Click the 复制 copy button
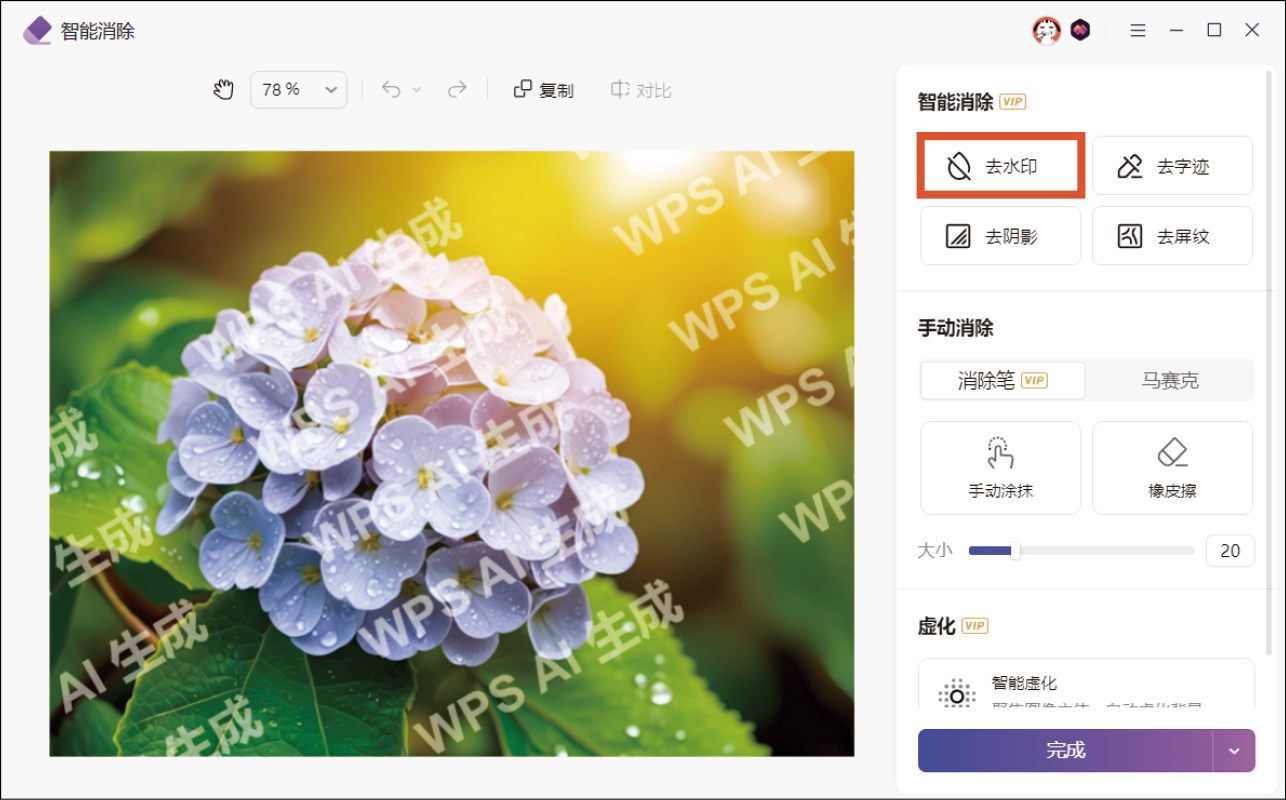Screen dimensions: 1286x800 544,90
